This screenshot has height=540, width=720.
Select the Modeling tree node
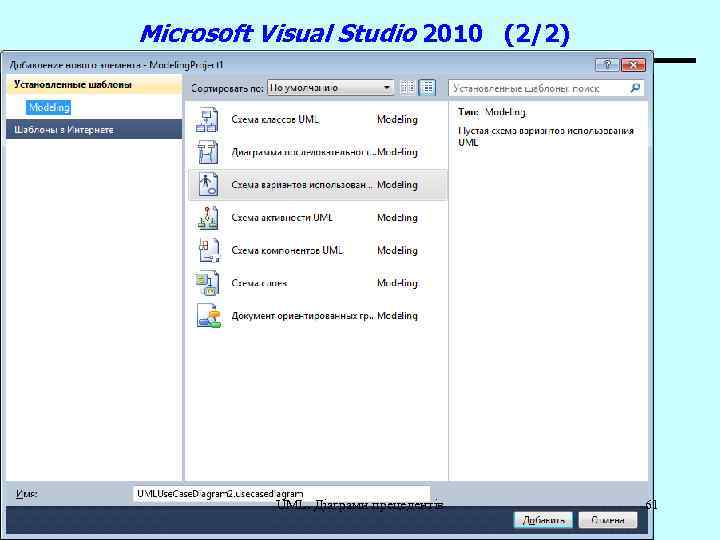[49, 107]
